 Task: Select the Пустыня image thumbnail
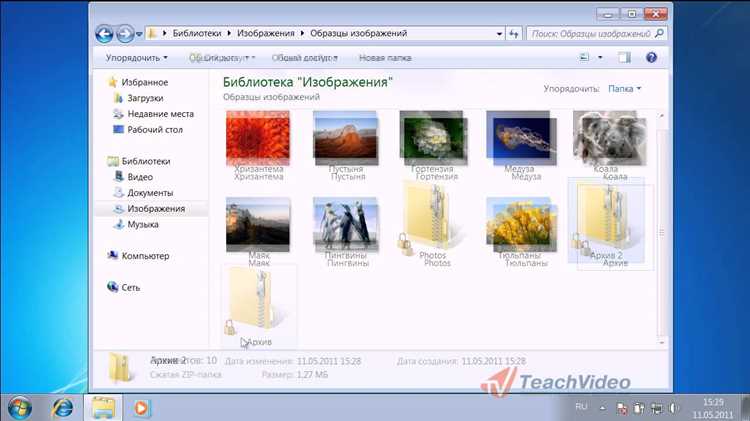pos(345,139)
